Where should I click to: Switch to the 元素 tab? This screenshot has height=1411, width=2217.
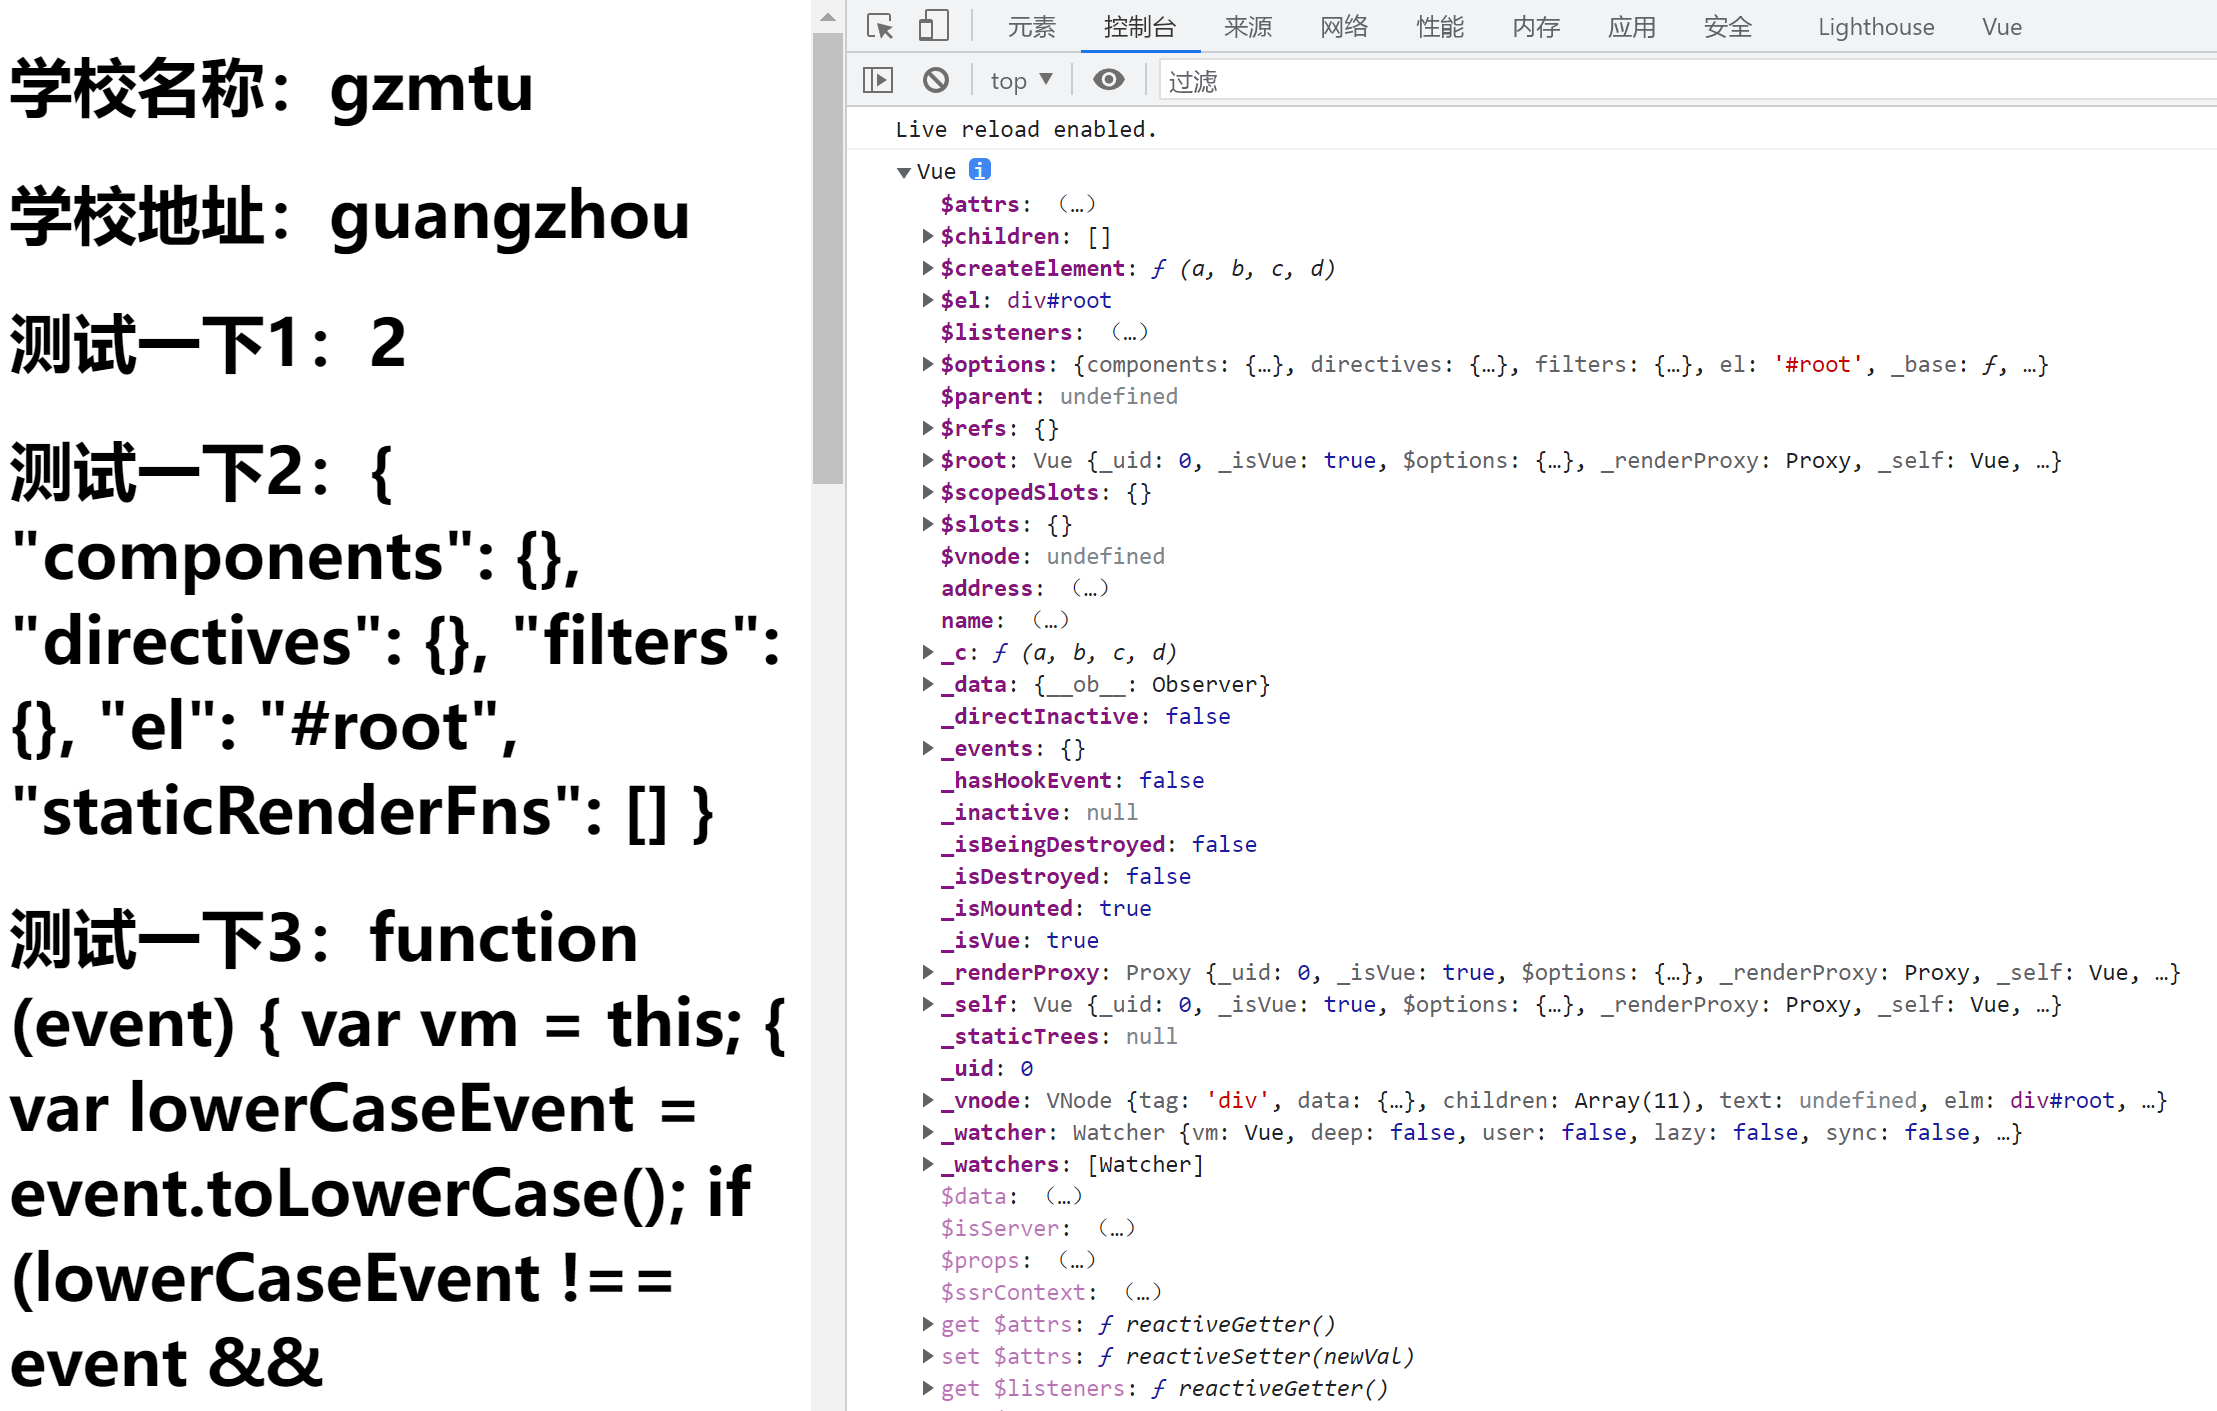[x=1031, y=27]
